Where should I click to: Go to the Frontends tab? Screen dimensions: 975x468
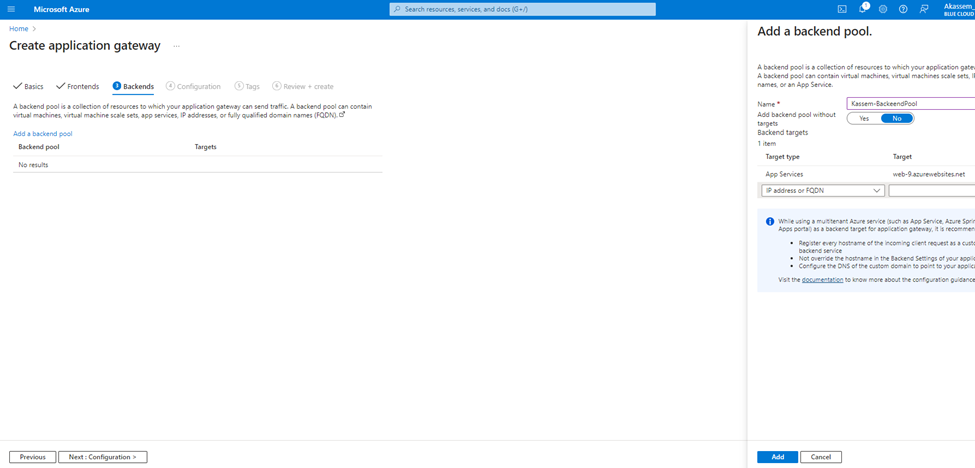click(x=78, y=86)
